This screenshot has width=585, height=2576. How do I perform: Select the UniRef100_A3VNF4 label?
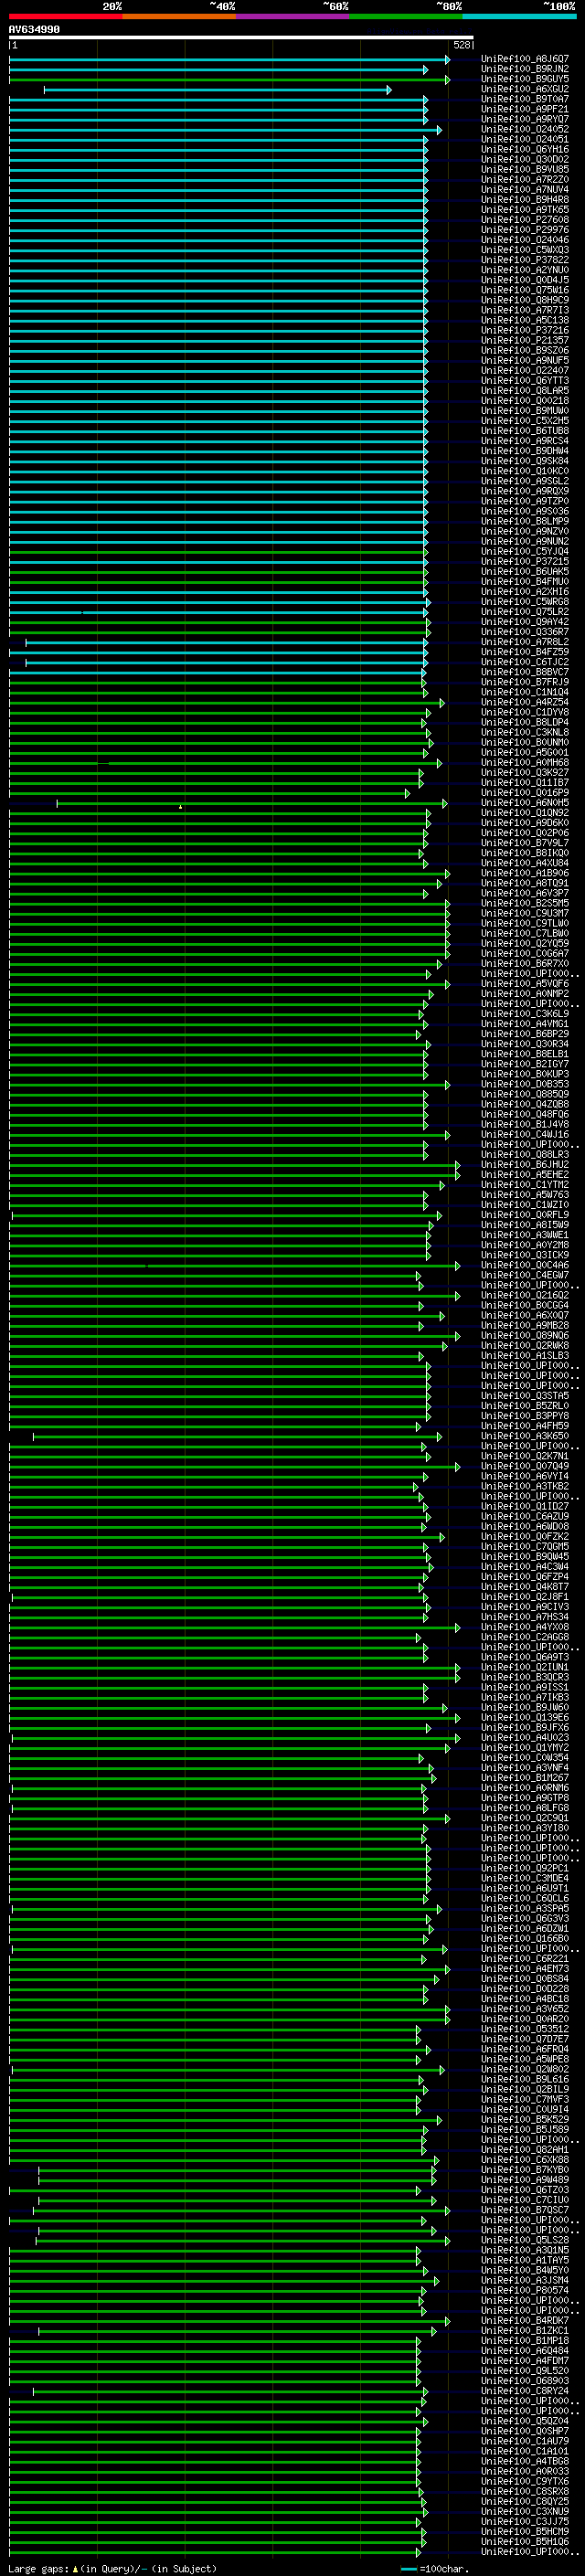click(x=525, y=1767)
